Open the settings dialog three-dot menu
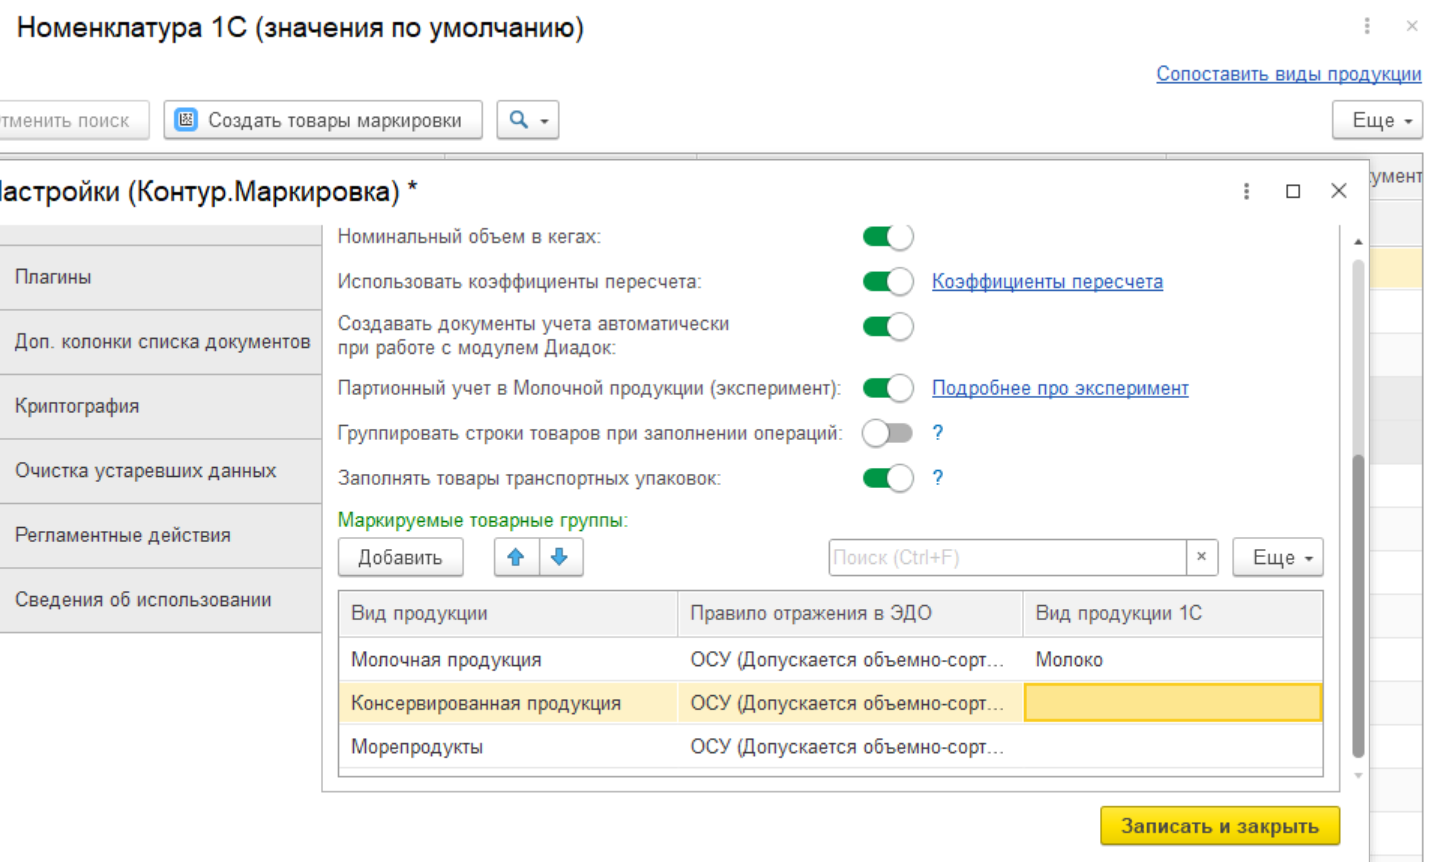Screen dimensions: 1433x862 [x=1246, y=191]
